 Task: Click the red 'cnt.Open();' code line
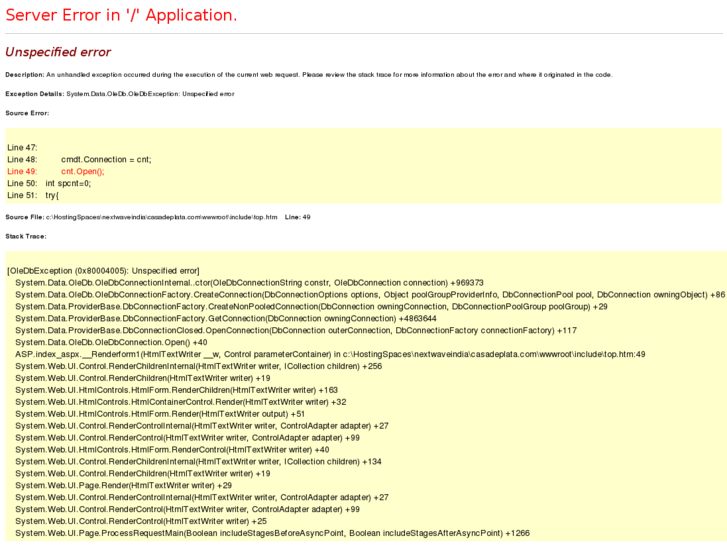83,172
